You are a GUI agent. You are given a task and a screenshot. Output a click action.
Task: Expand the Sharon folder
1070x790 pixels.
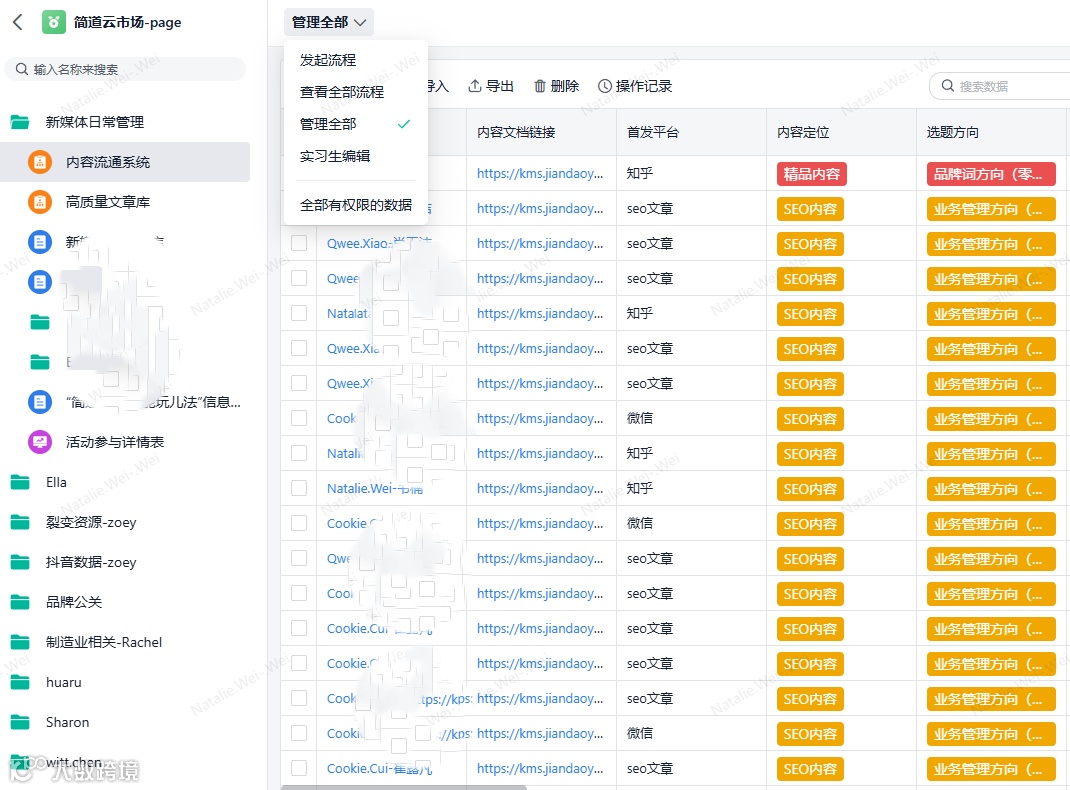[x=67, y=722]
